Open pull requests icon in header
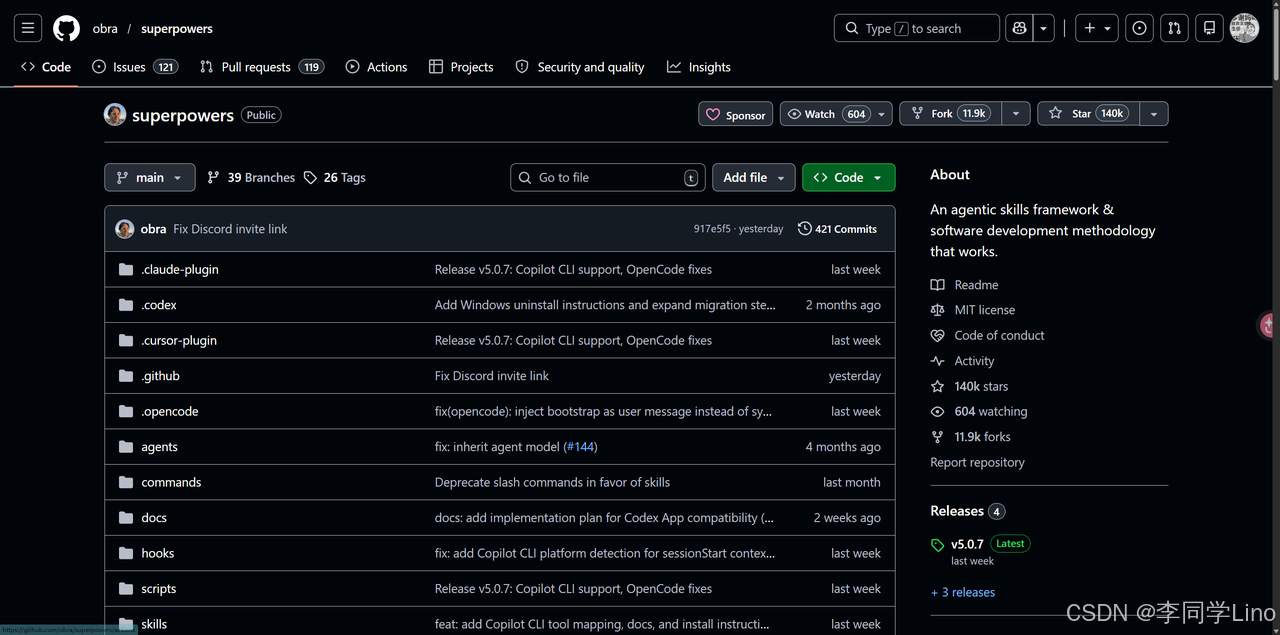The width and height of the screenshot is (1280, 635). (1174, 28)
